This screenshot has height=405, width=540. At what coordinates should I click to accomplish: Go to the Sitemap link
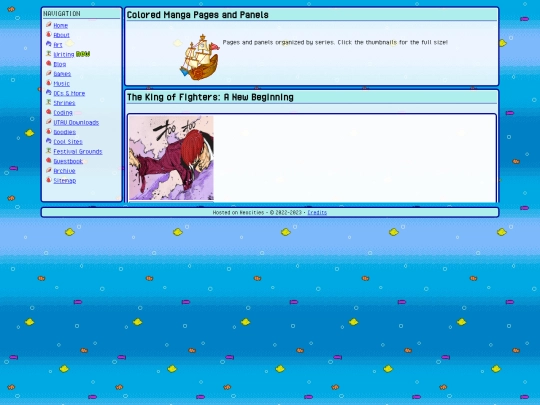pos(65,181)
